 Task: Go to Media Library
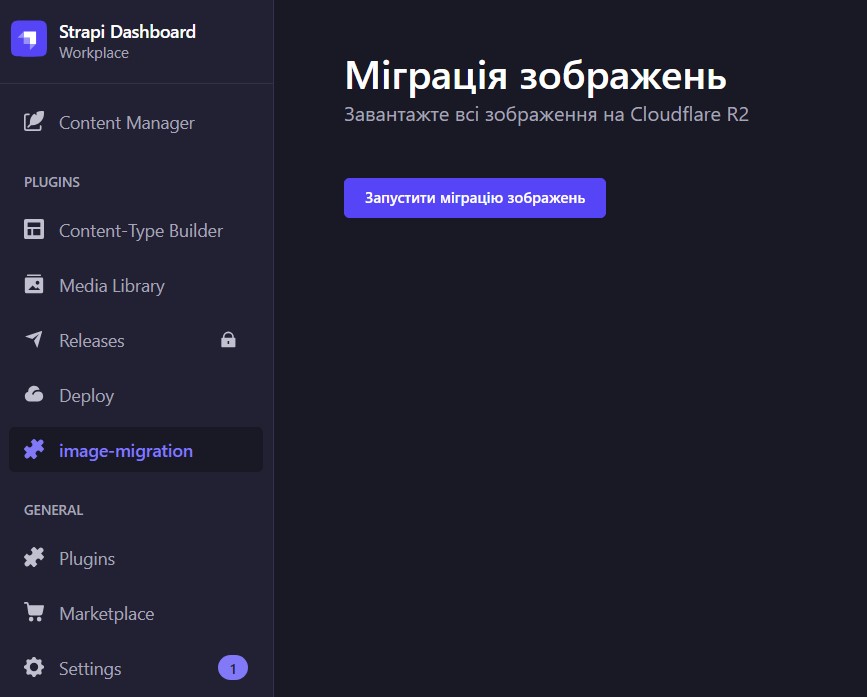pyautogui.click(x=136, y=285)
